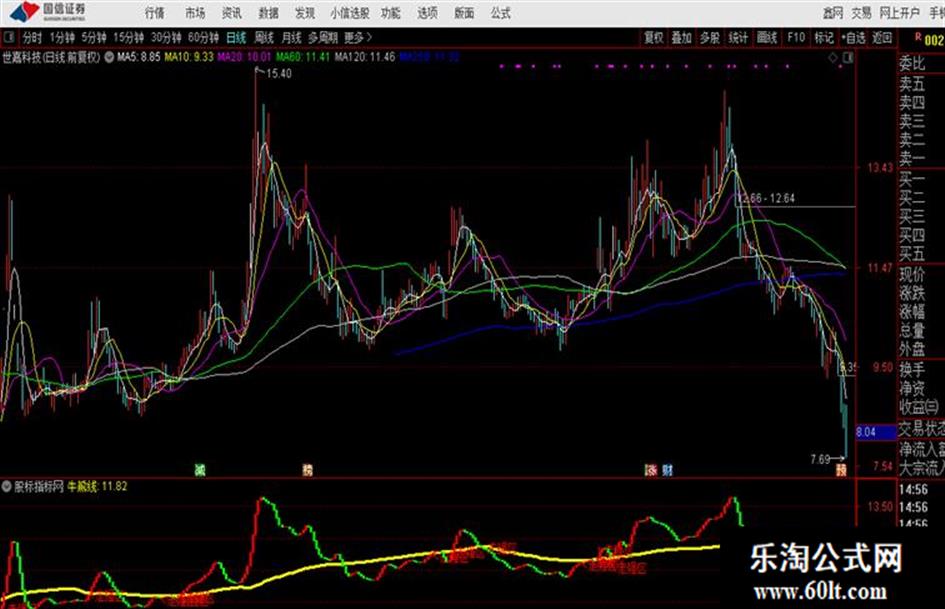Click the 国信证券 logo

[x=49, y=11]
